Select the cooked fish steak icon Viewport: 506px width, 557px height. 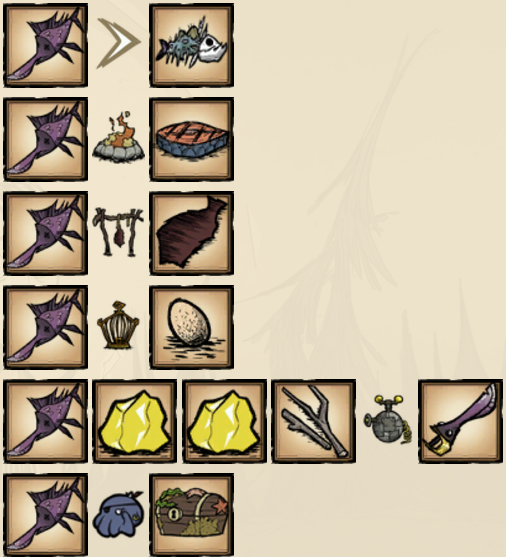192,139
